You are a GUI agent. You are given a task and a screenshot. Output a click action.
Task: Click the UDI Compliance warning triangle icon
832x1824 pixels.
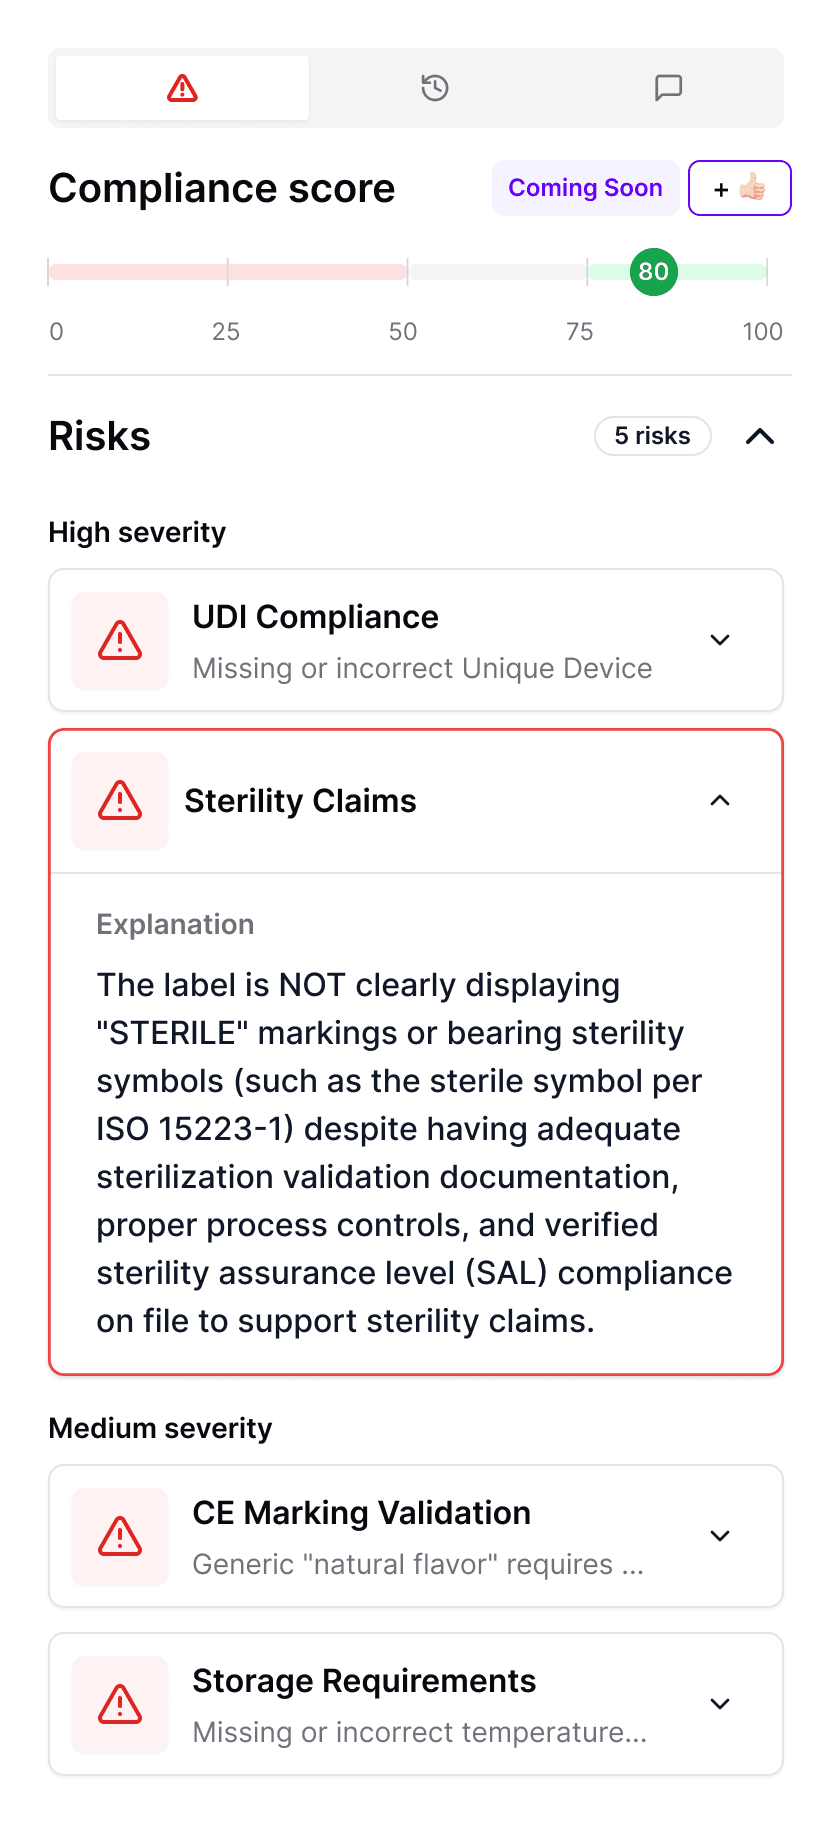pyautogui.click(x=119, y=640)
